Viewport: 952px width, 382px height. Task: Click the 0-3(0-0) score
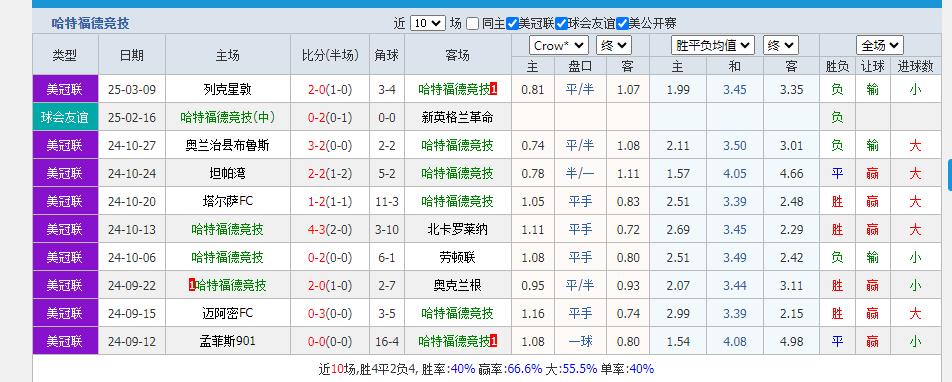tap(330, 313)
